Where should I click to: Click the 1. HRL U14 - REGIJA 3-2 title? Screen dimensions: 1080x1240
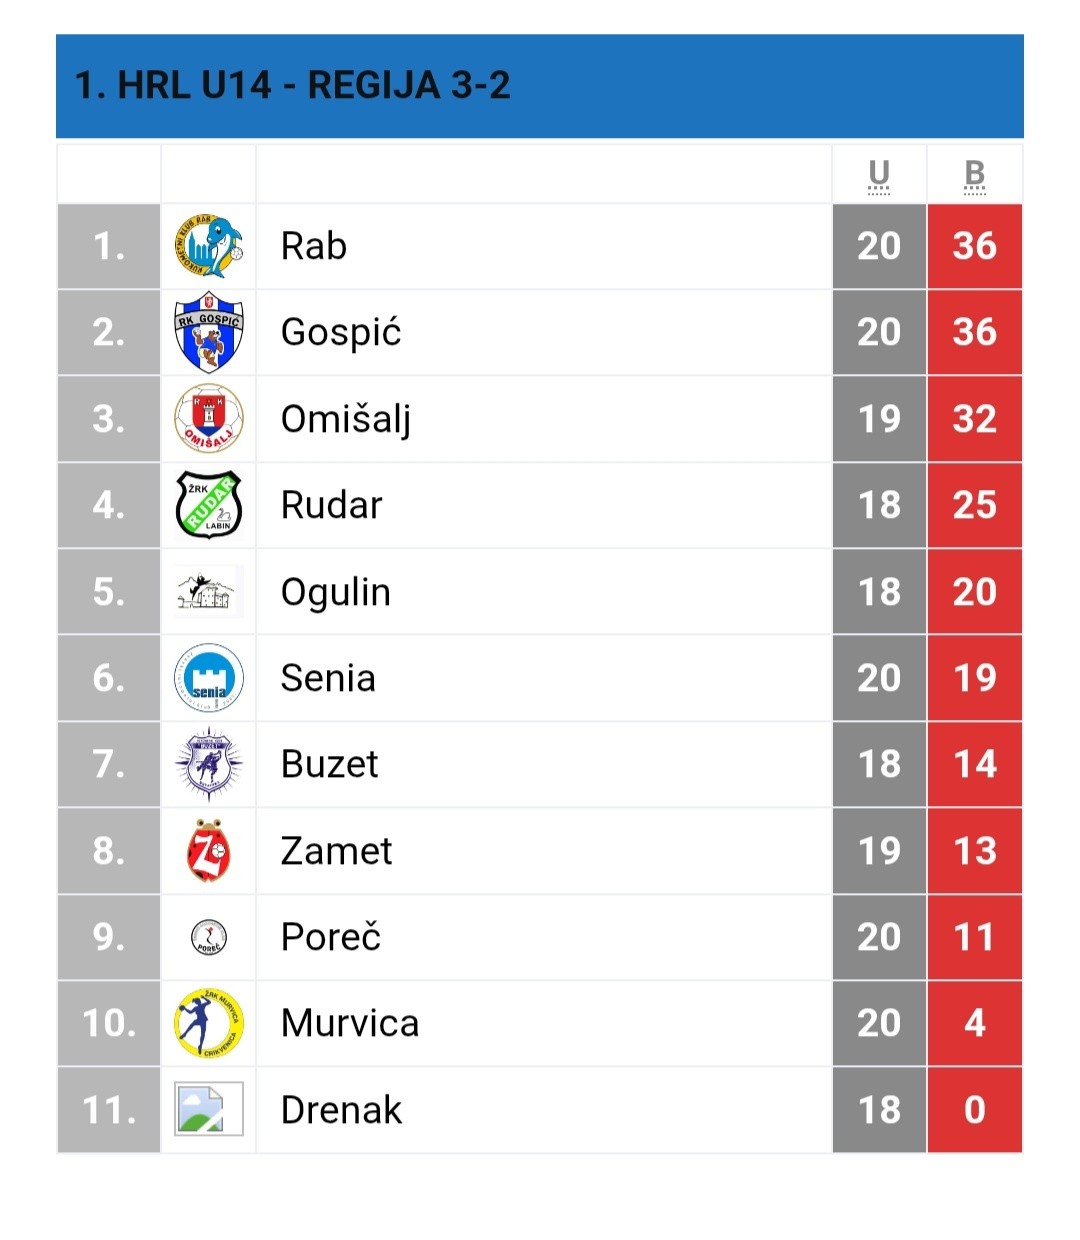[x=293, y=85]
